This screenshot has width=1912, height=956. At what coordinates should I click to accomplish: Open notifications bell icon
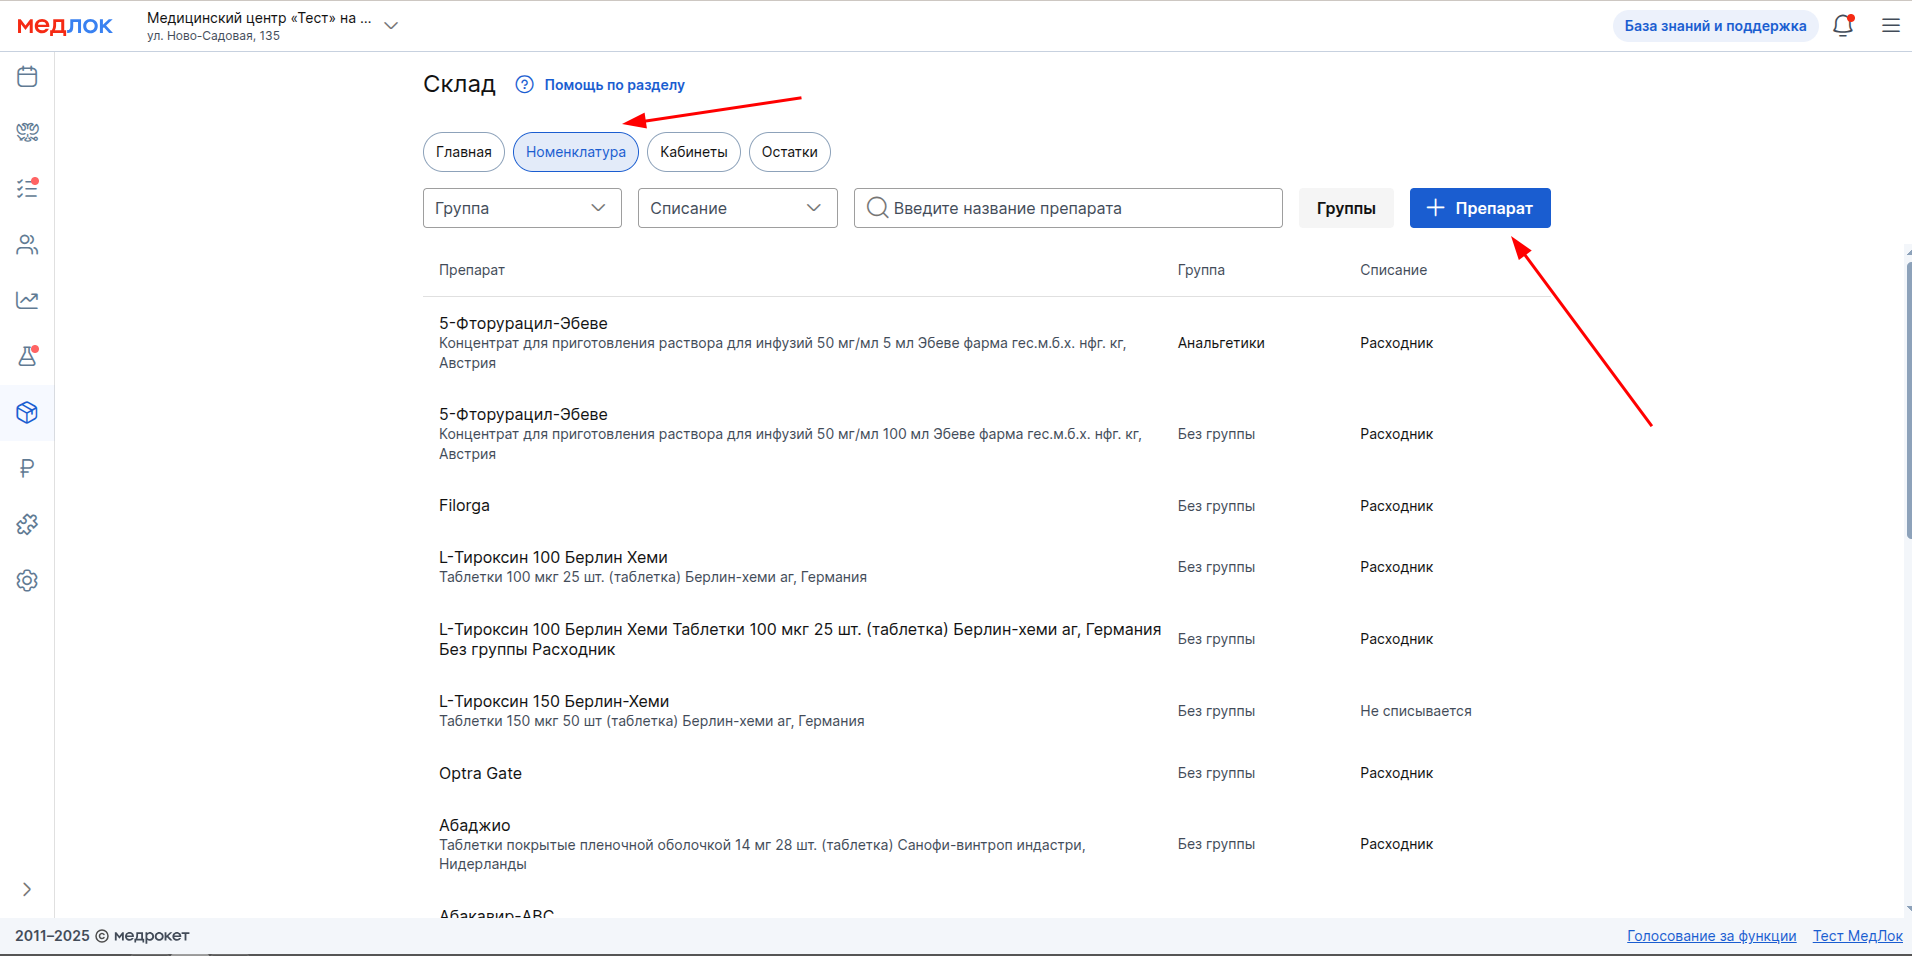click(x=1843, y=26)
